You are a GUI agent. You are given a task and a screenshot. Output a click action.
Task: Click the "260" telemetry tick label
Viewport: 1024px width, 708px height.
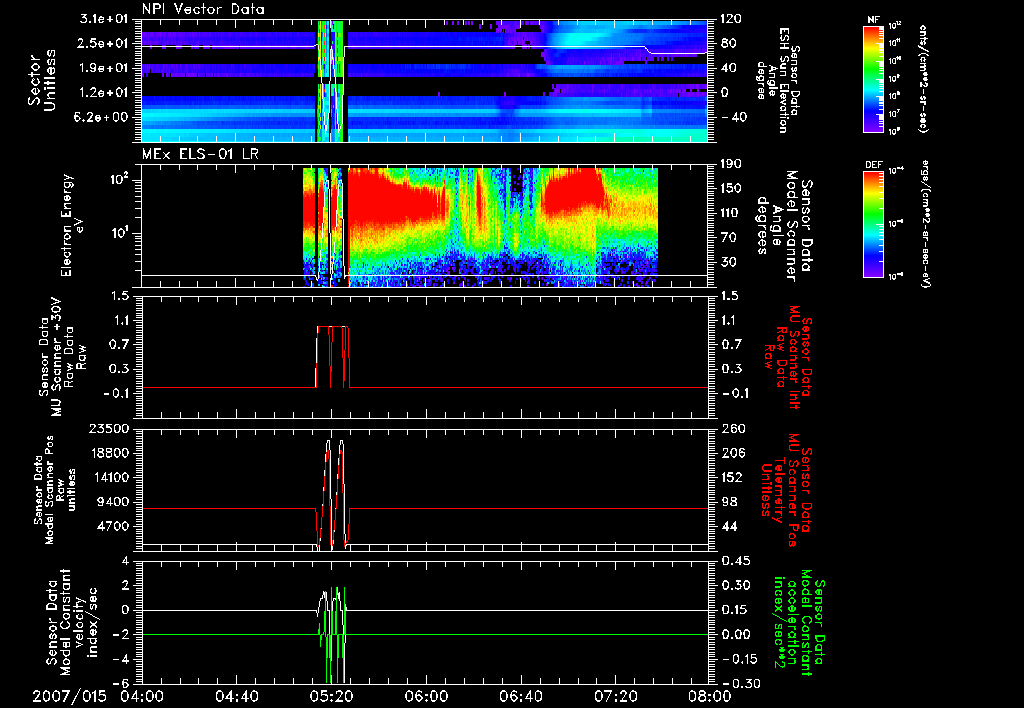pyautogui.click(x=731, y=428)
